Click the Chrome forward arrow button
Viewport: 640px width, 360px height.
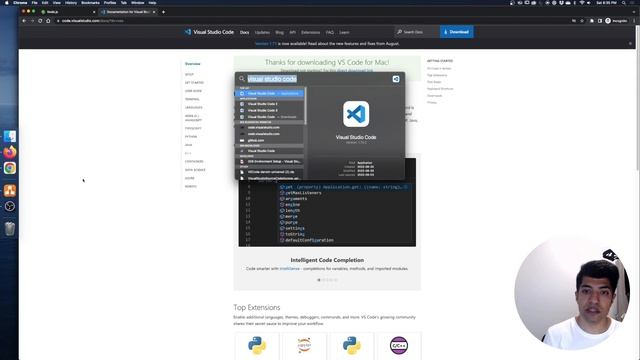point(32,21)
